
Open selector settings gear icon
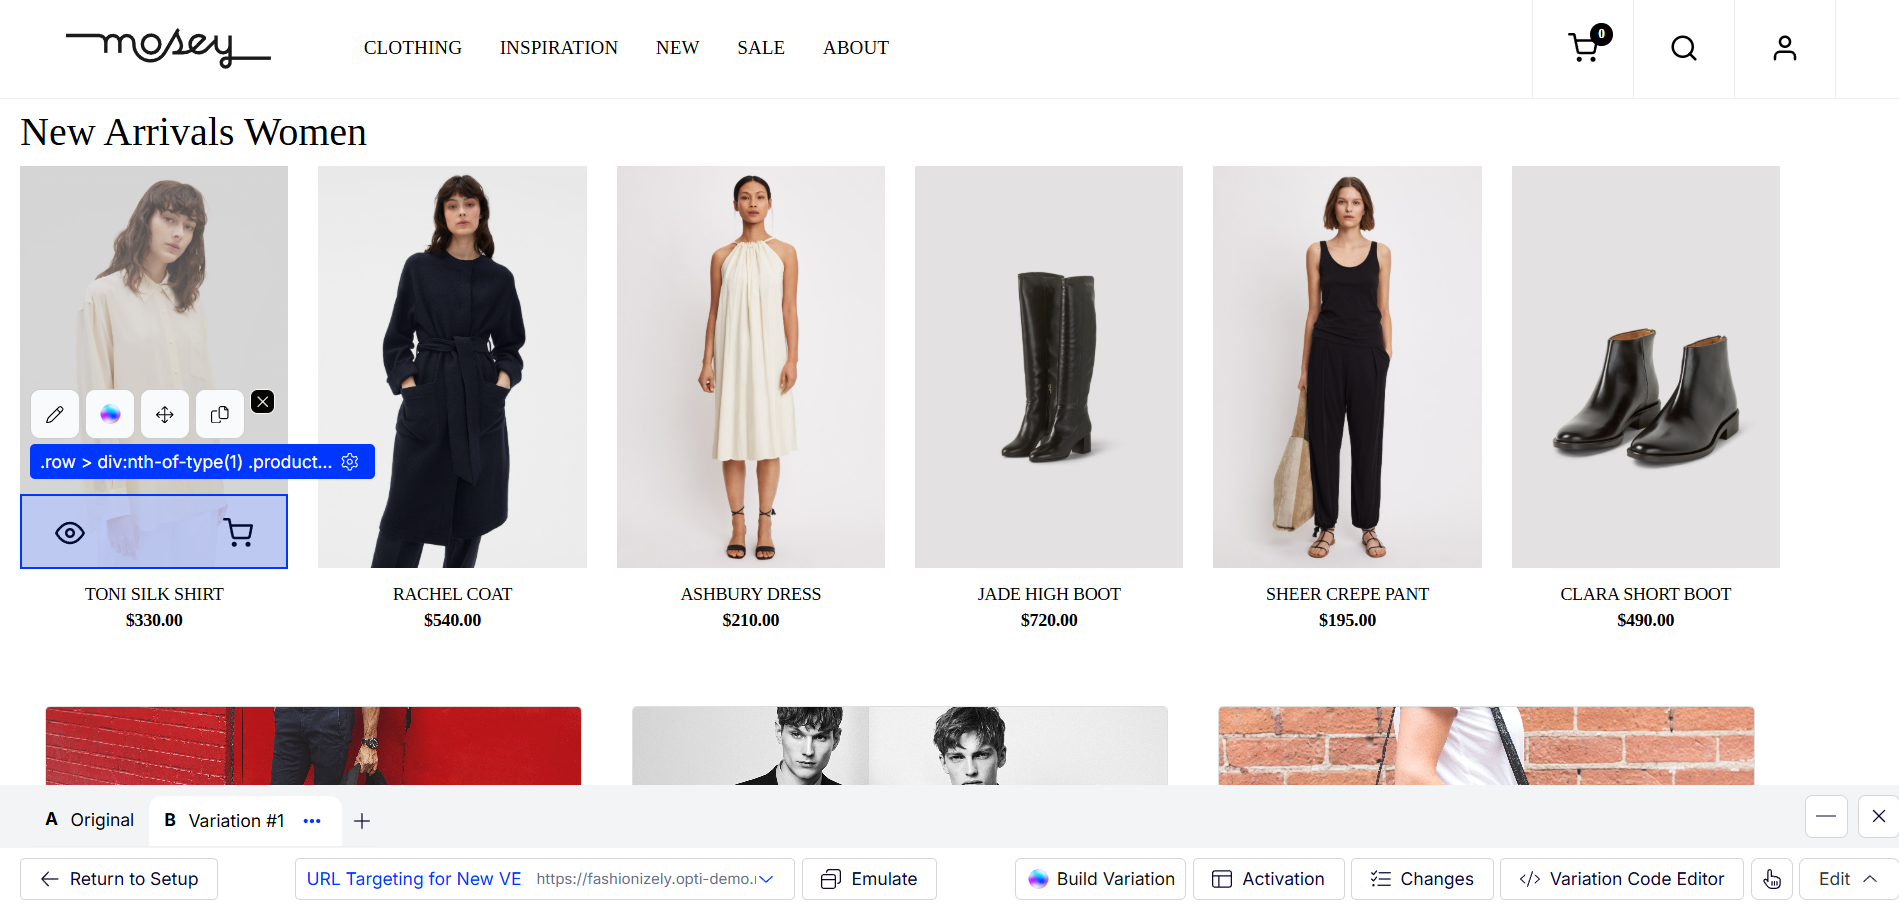[350, 462]
